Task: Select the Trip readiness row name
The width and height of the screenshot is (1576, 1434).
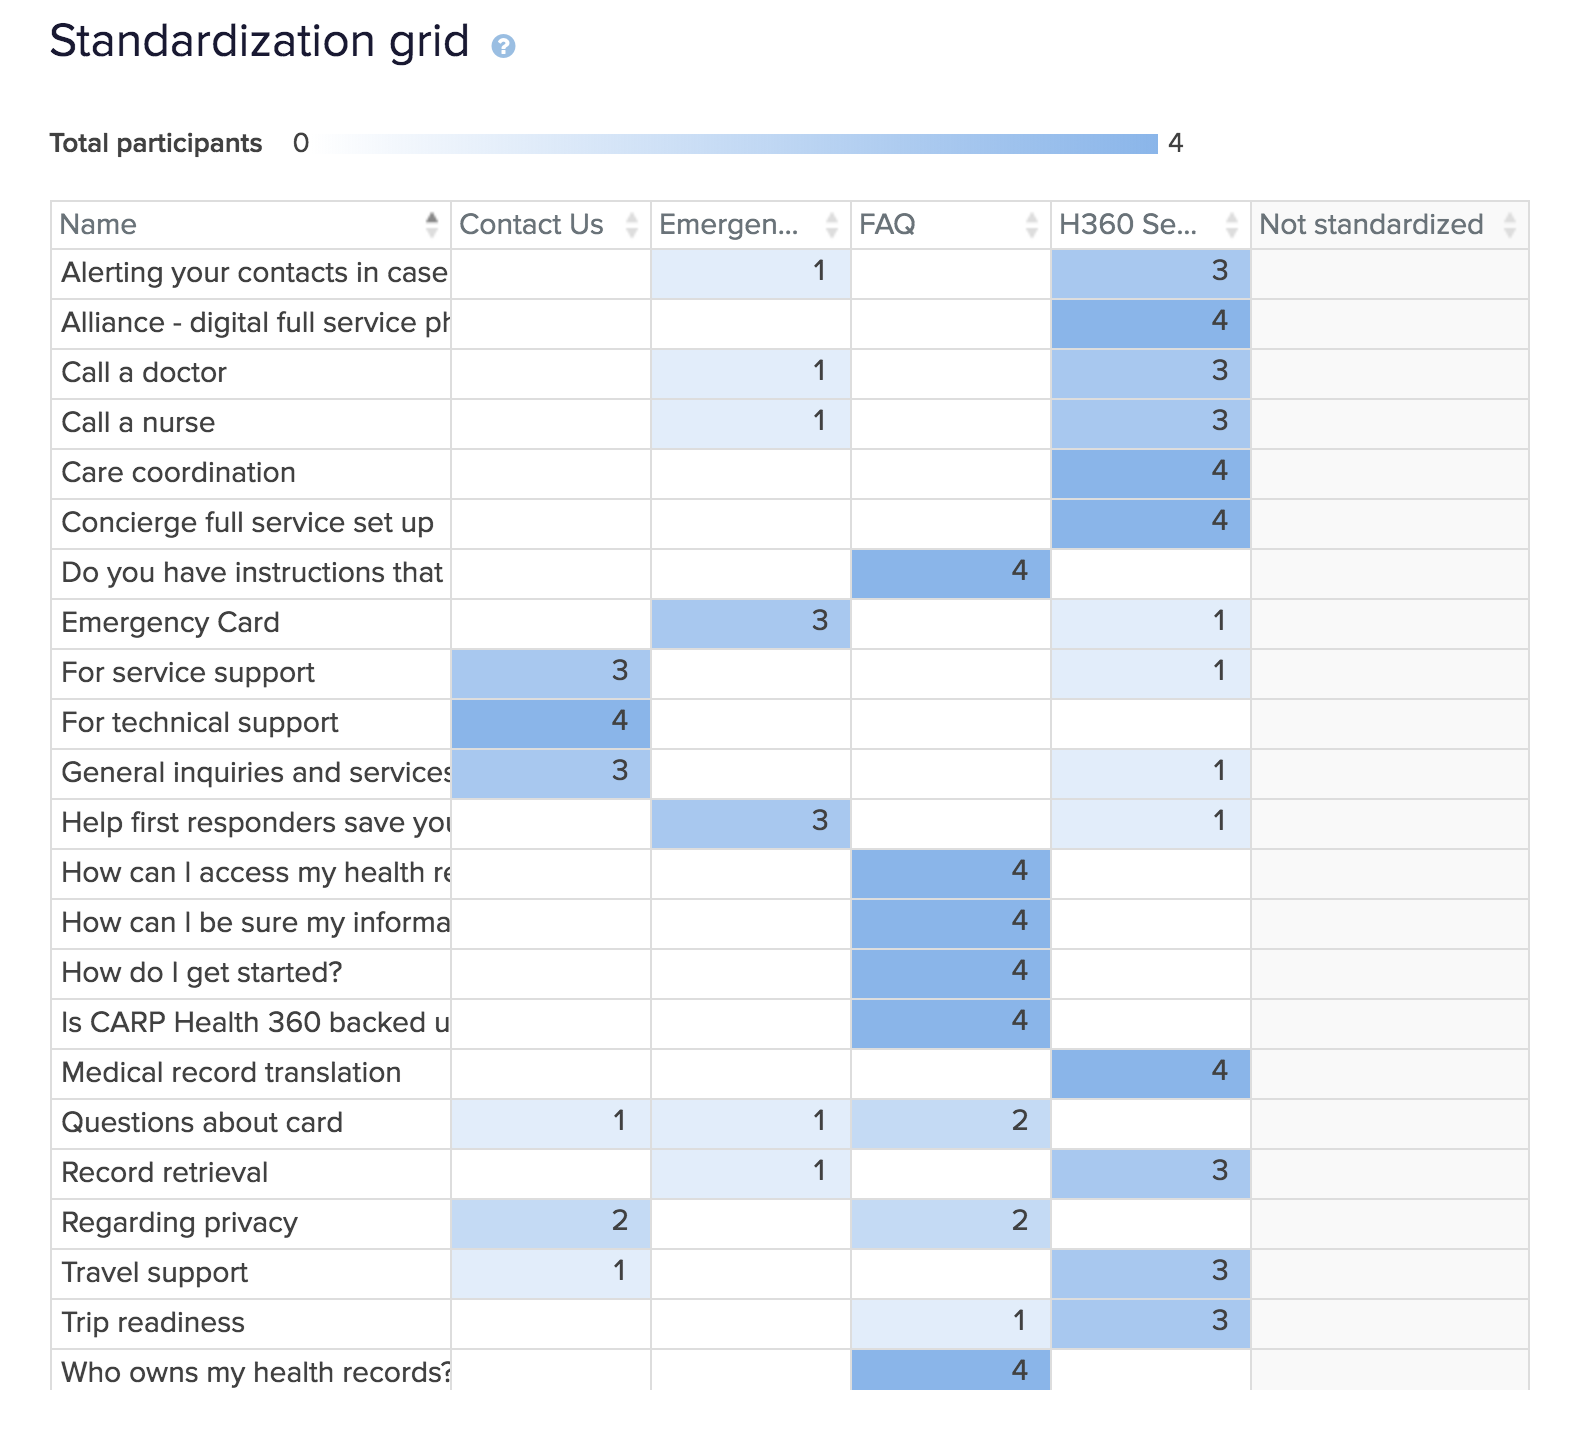Action: pos(153,1323)
